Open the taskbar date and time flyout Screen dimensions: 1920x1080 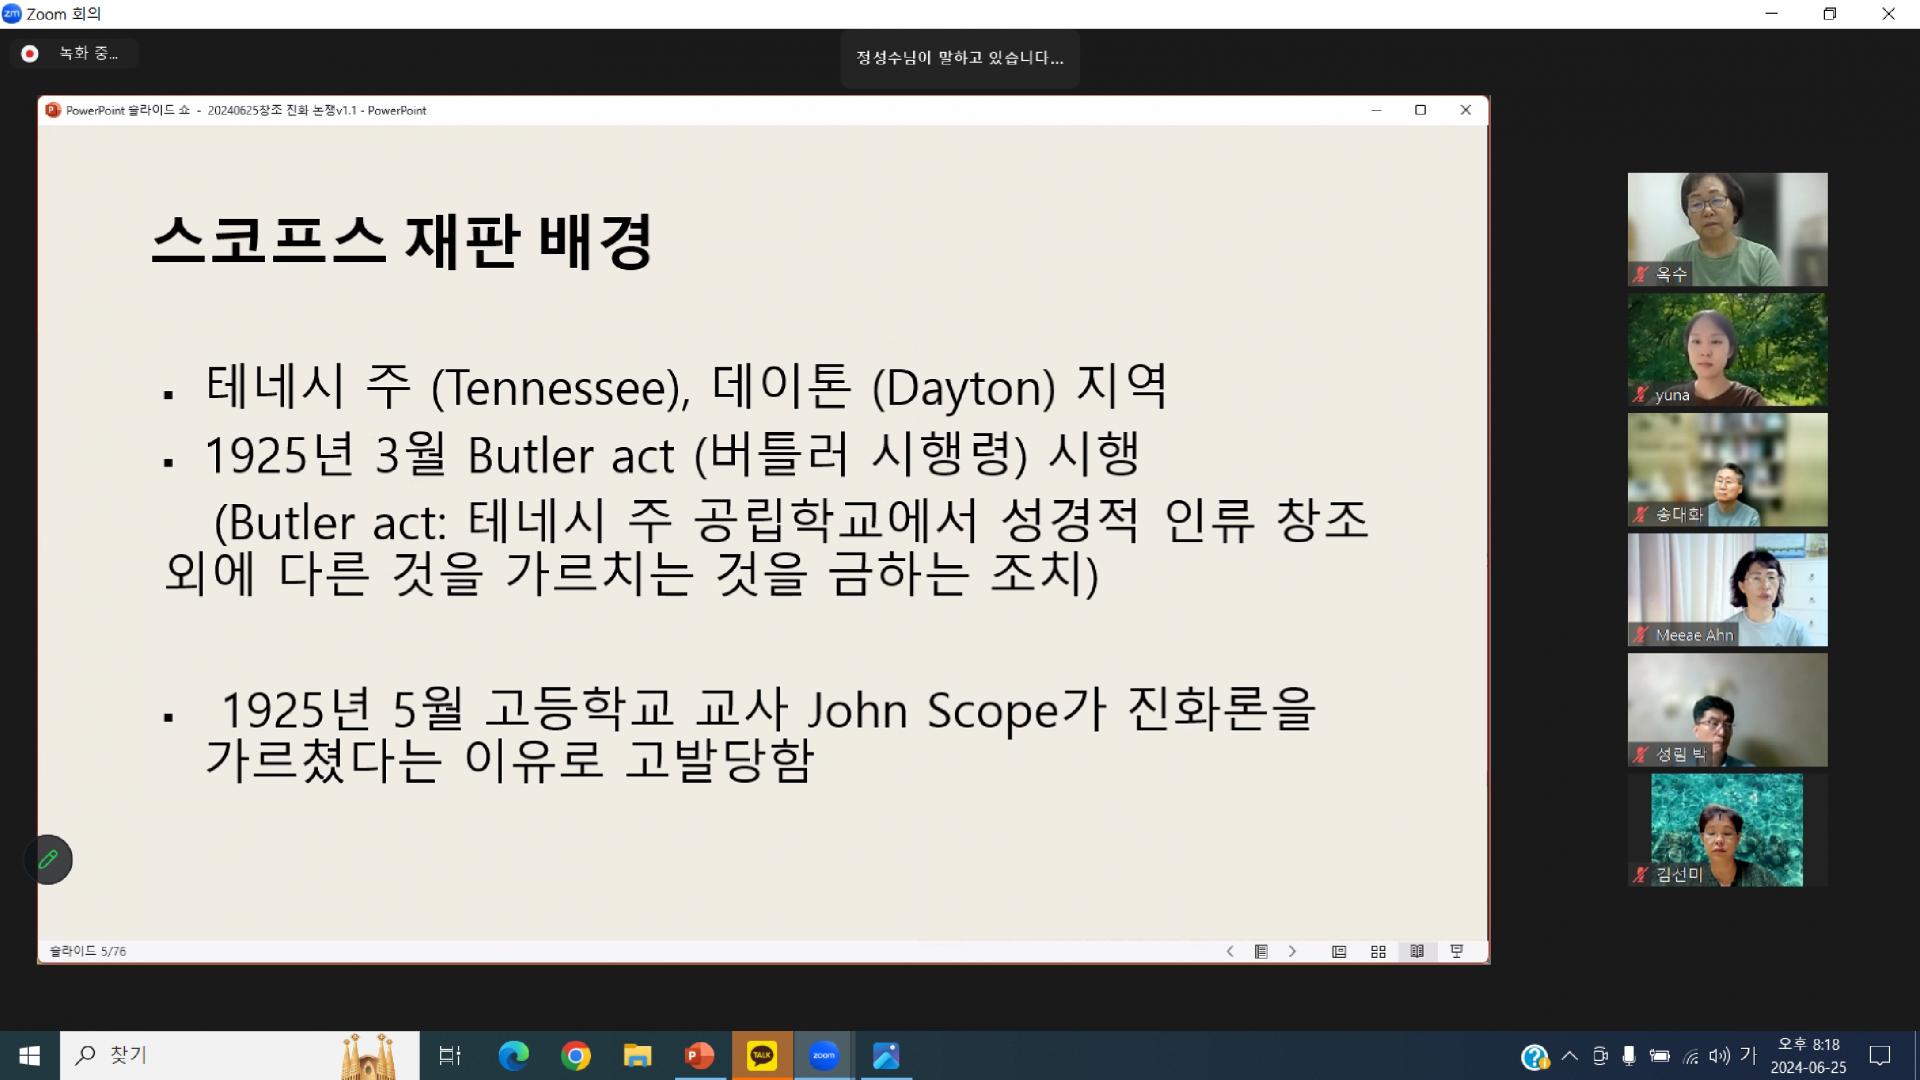[1808, 1055]
